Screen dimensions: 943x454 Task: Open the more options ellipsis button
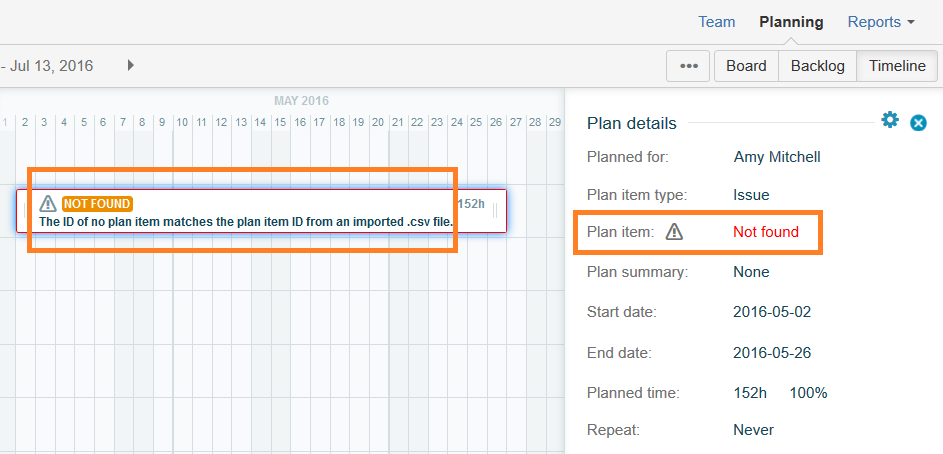pos(688,66)
